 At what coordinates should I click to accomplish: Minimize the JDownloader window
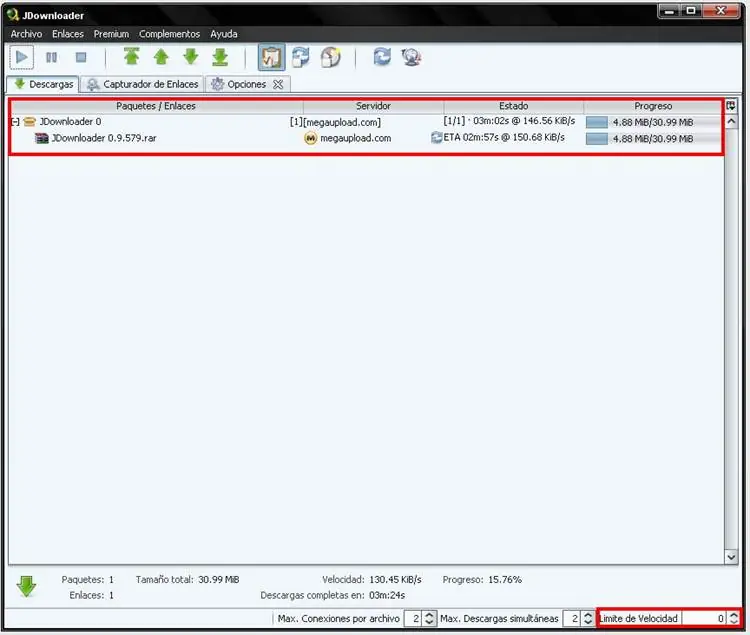[670, 11]
